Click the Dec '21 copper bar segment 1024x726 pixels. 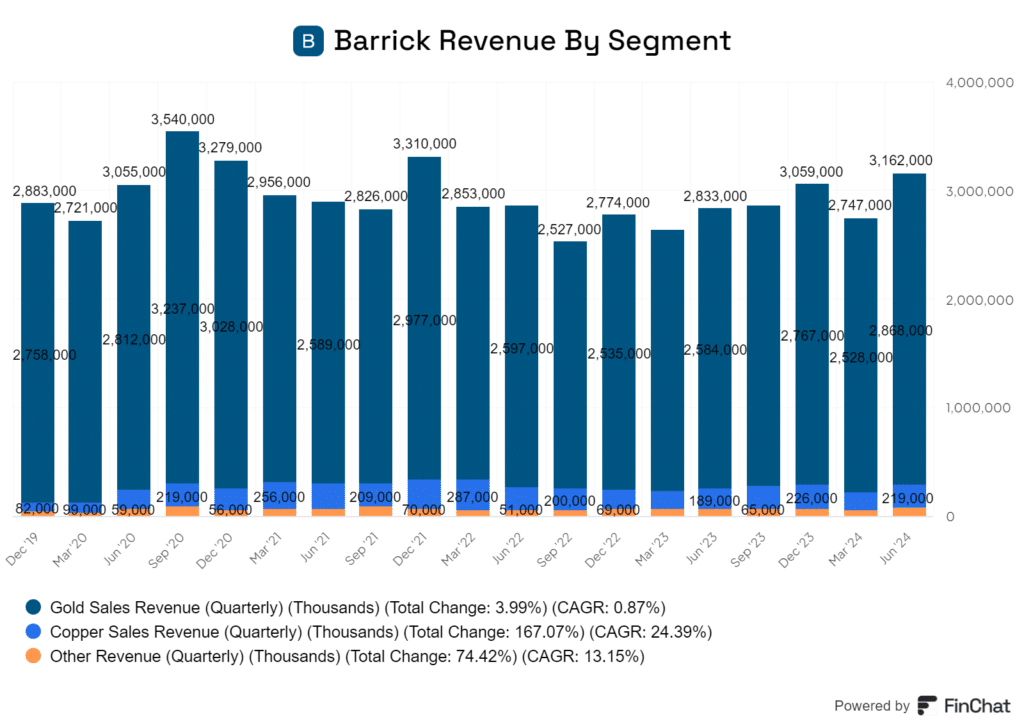[x=424, y=494]
